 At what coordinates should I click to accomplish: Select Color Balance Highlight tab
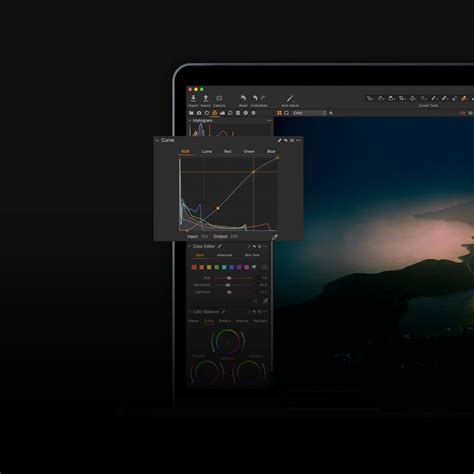coord(260,321)
